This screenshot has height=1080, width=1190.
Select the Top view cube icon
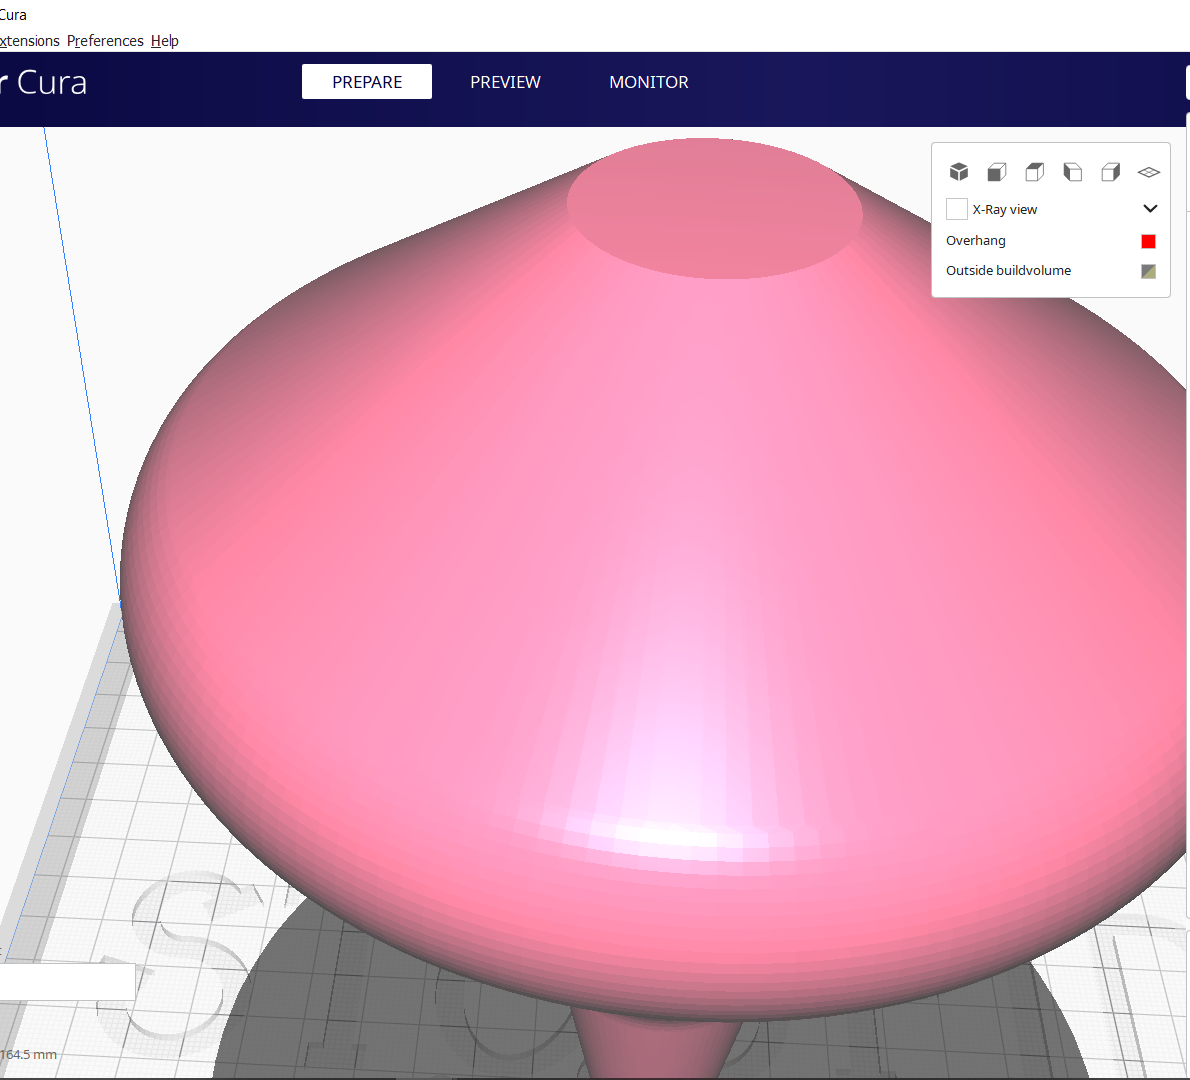pos(1034,171)
